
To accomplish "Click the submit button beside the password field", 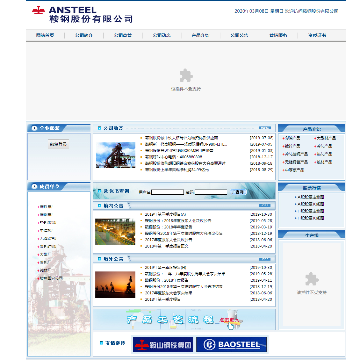I will coord(239,192).
